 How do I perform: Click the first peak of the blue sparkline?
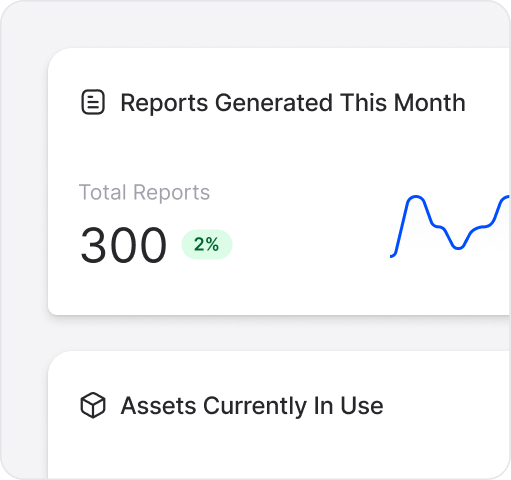coord(416,198)
